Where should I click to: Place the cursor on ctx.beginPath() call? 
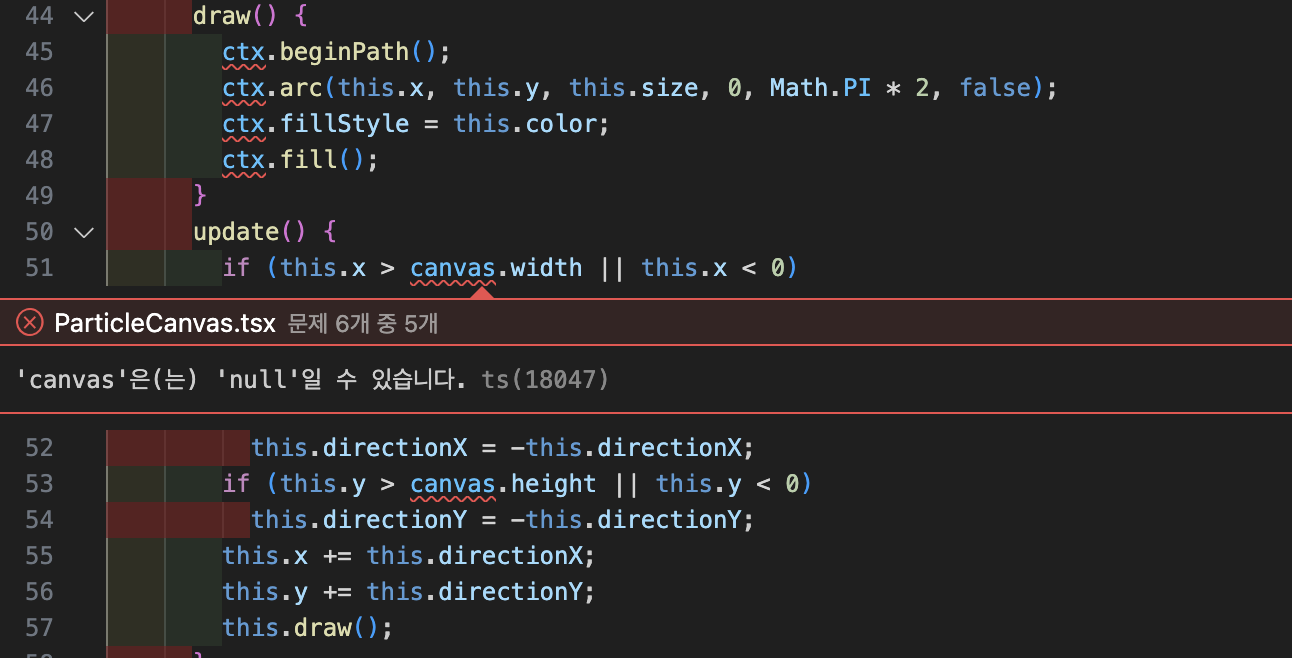tap(331, 52)
